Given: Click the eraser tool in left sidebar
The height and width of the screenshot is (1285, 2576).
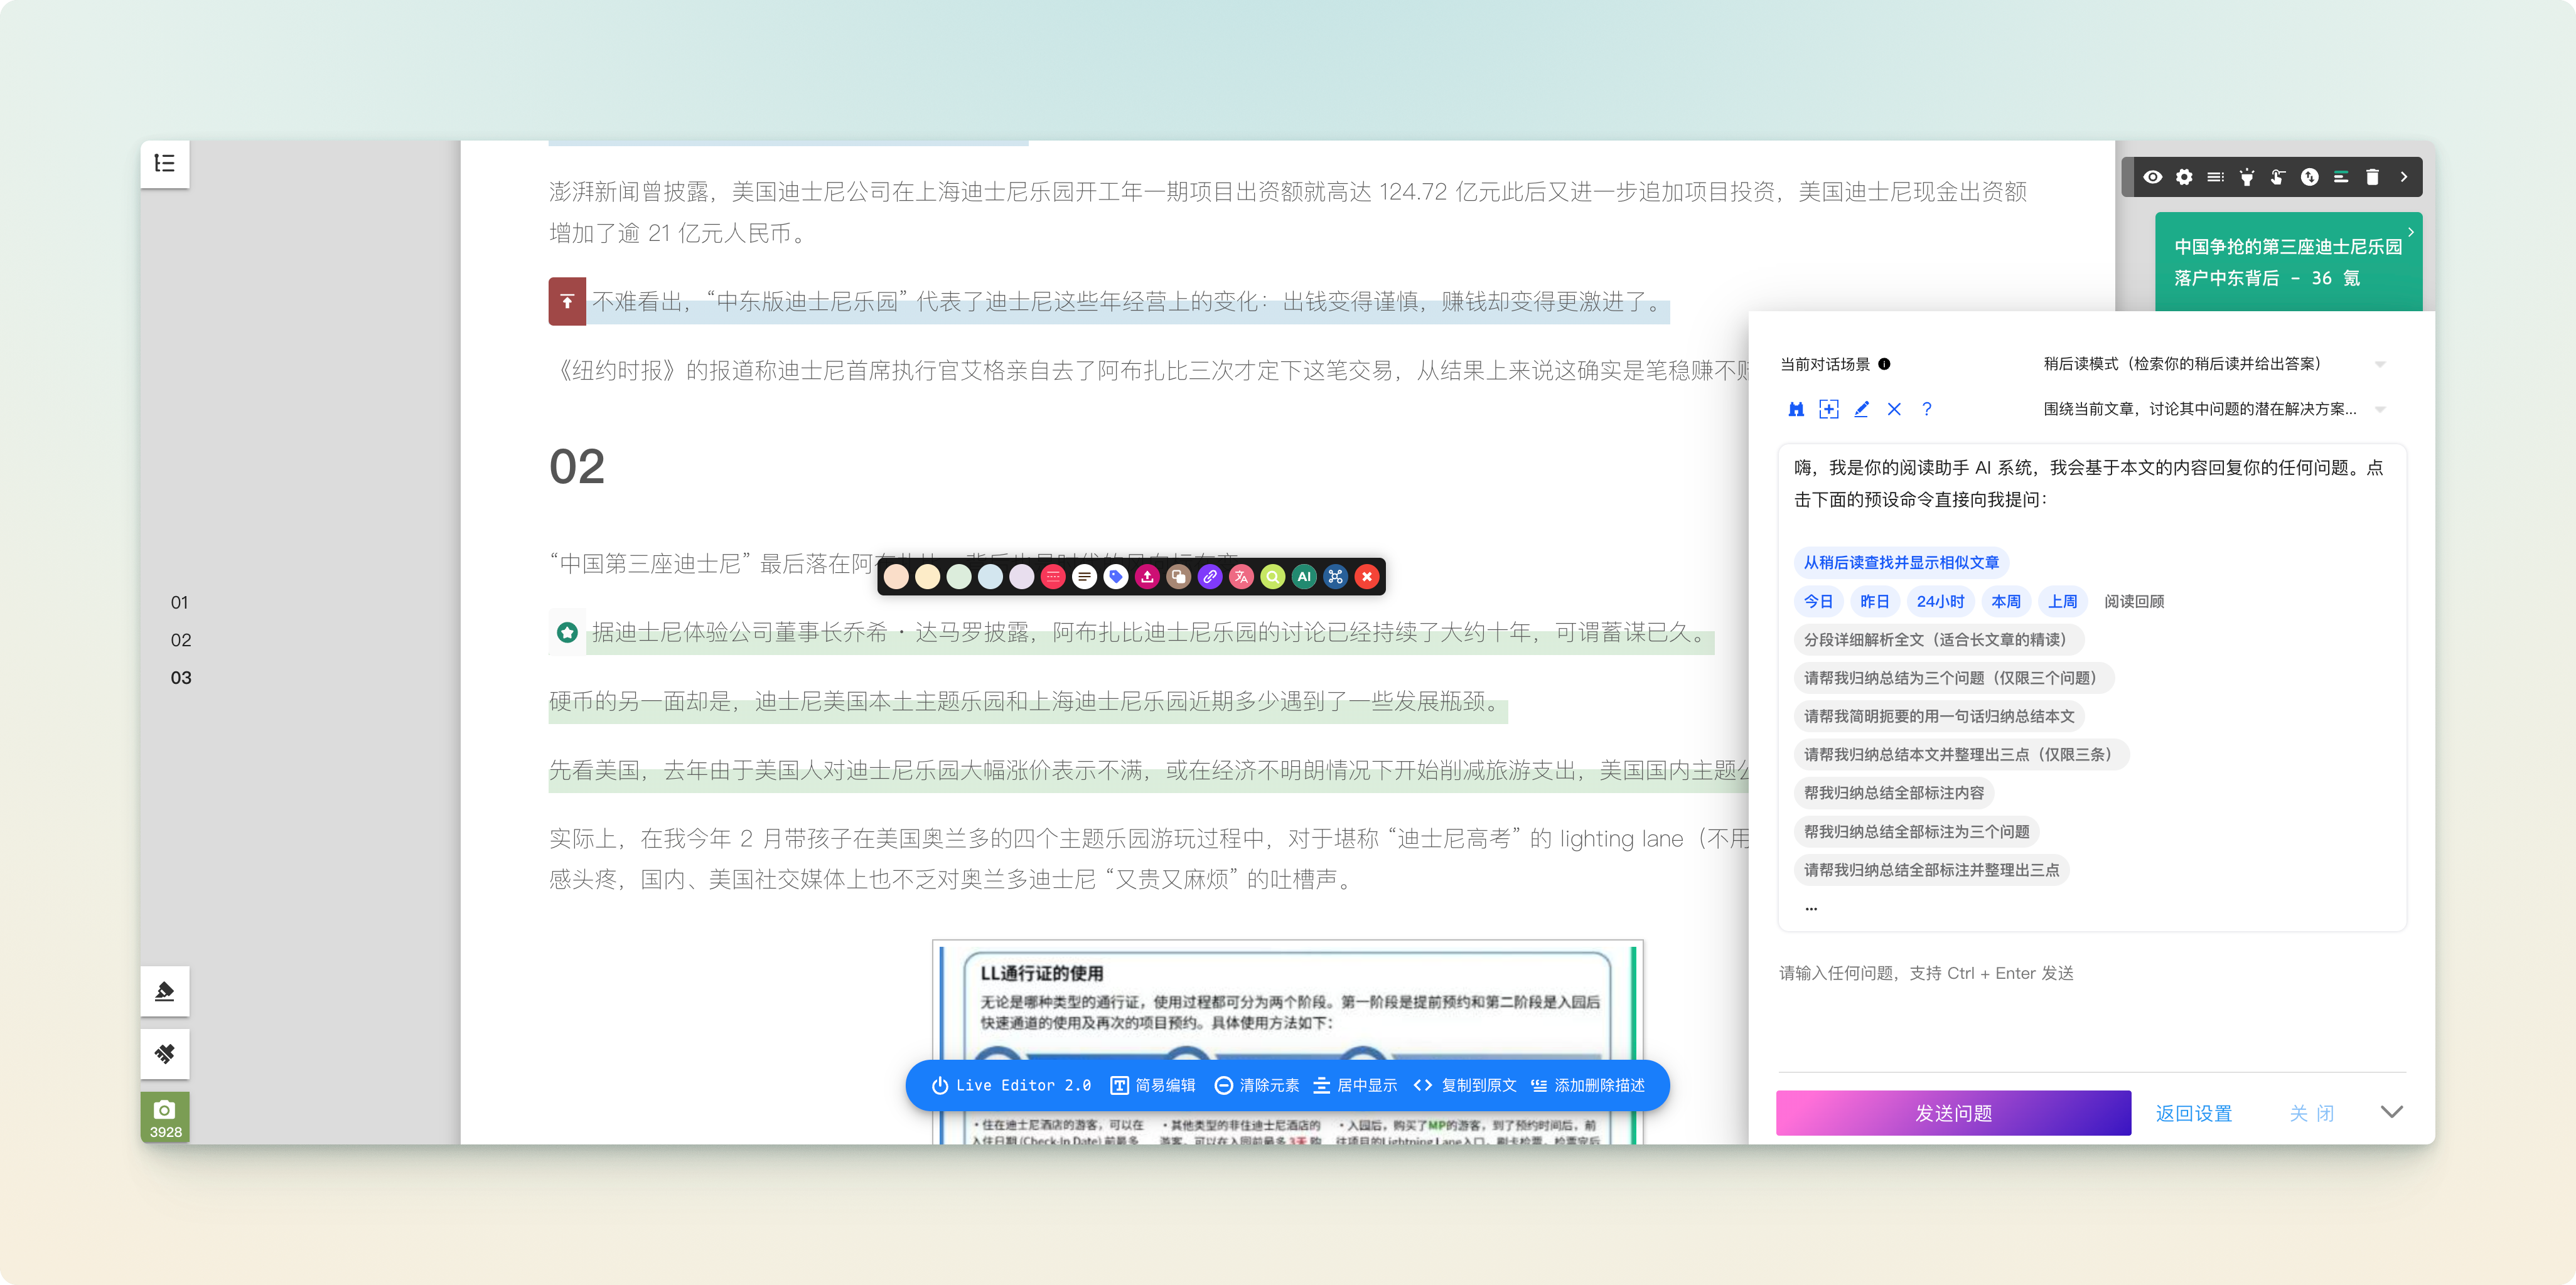Looking at the screenshot, I should [x=165, y=1053].
